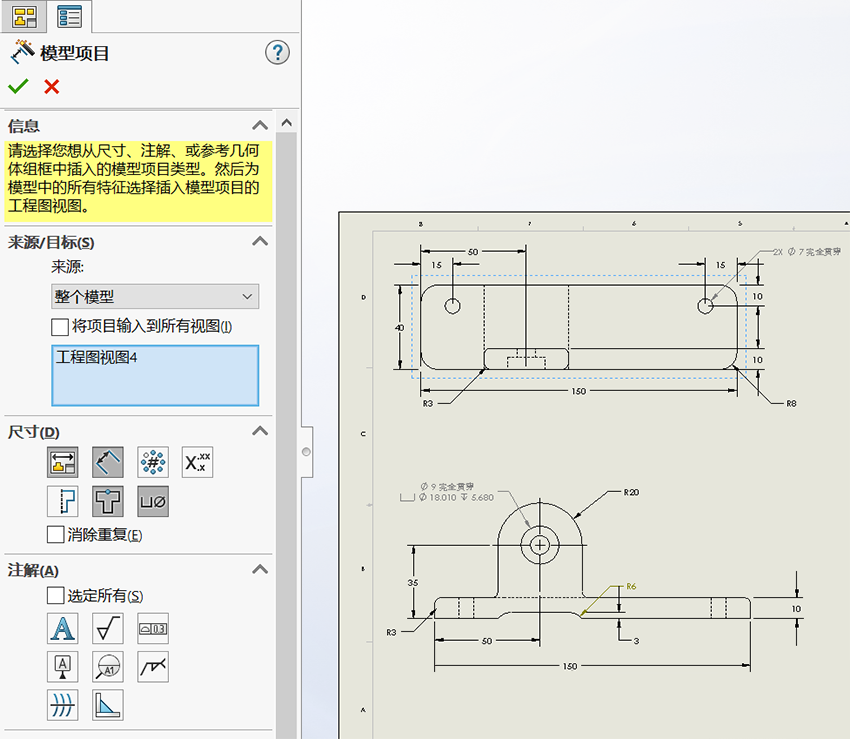Toggle Hole Wizard Locations icon

(107, 502)
